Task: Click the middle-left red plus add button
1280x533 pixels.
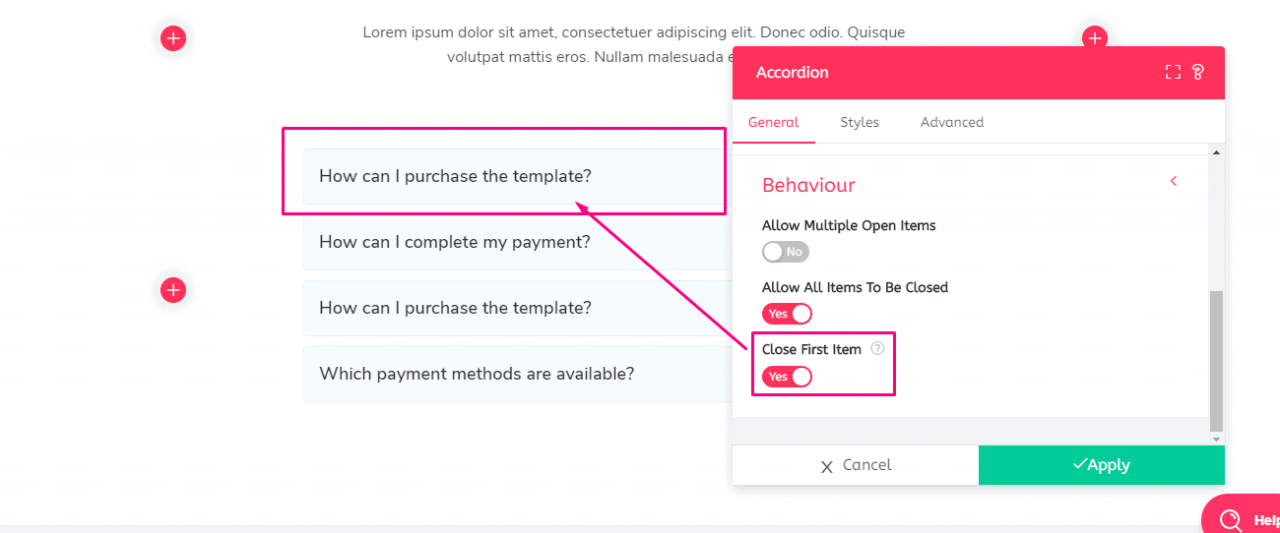Action: [173, 290]
